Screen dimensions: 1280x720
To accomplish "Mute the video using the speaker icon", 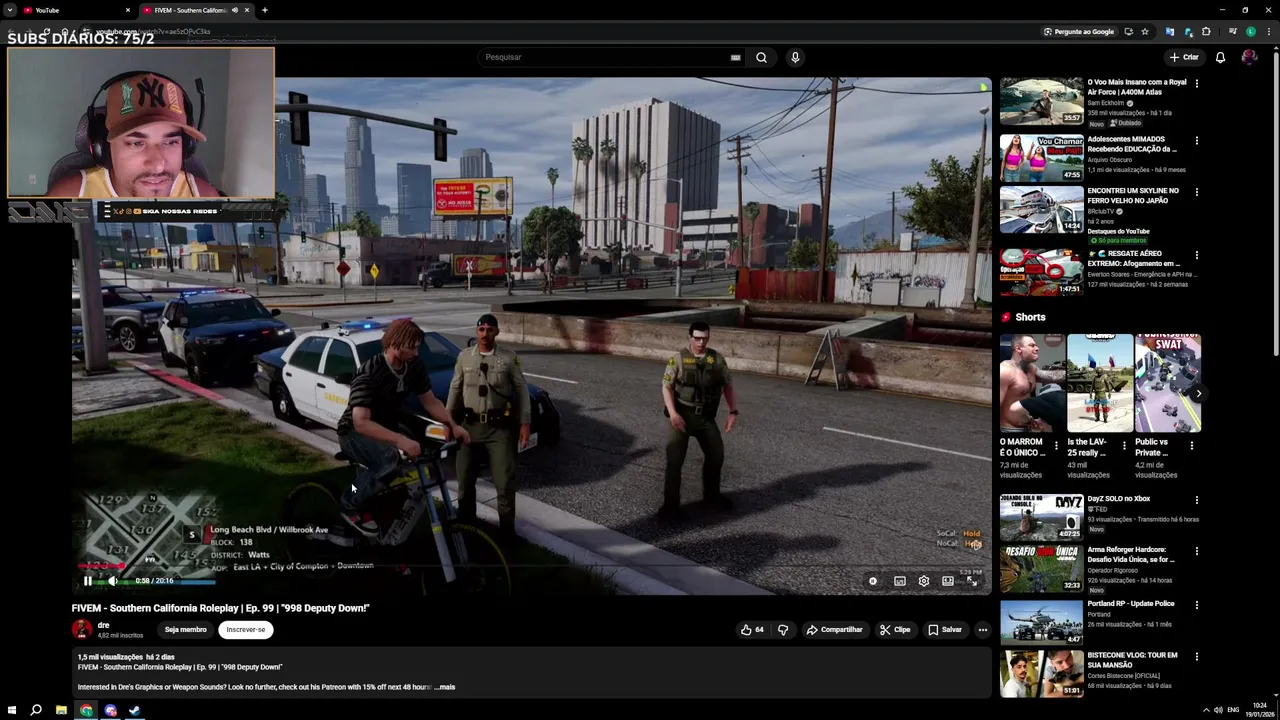I will (113, 581).
